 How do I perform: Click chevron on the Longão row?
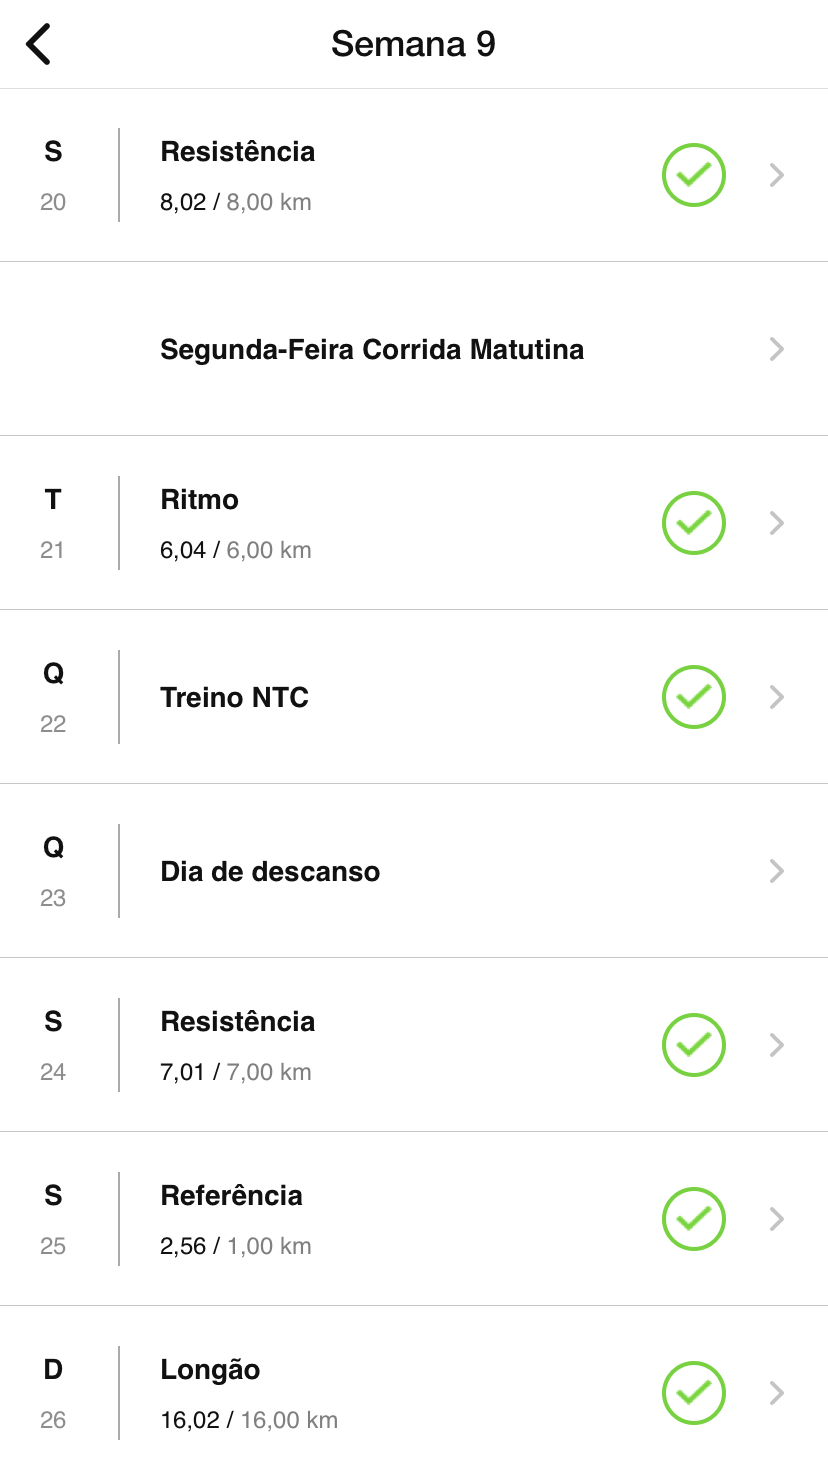click(x=777, y=1393)
